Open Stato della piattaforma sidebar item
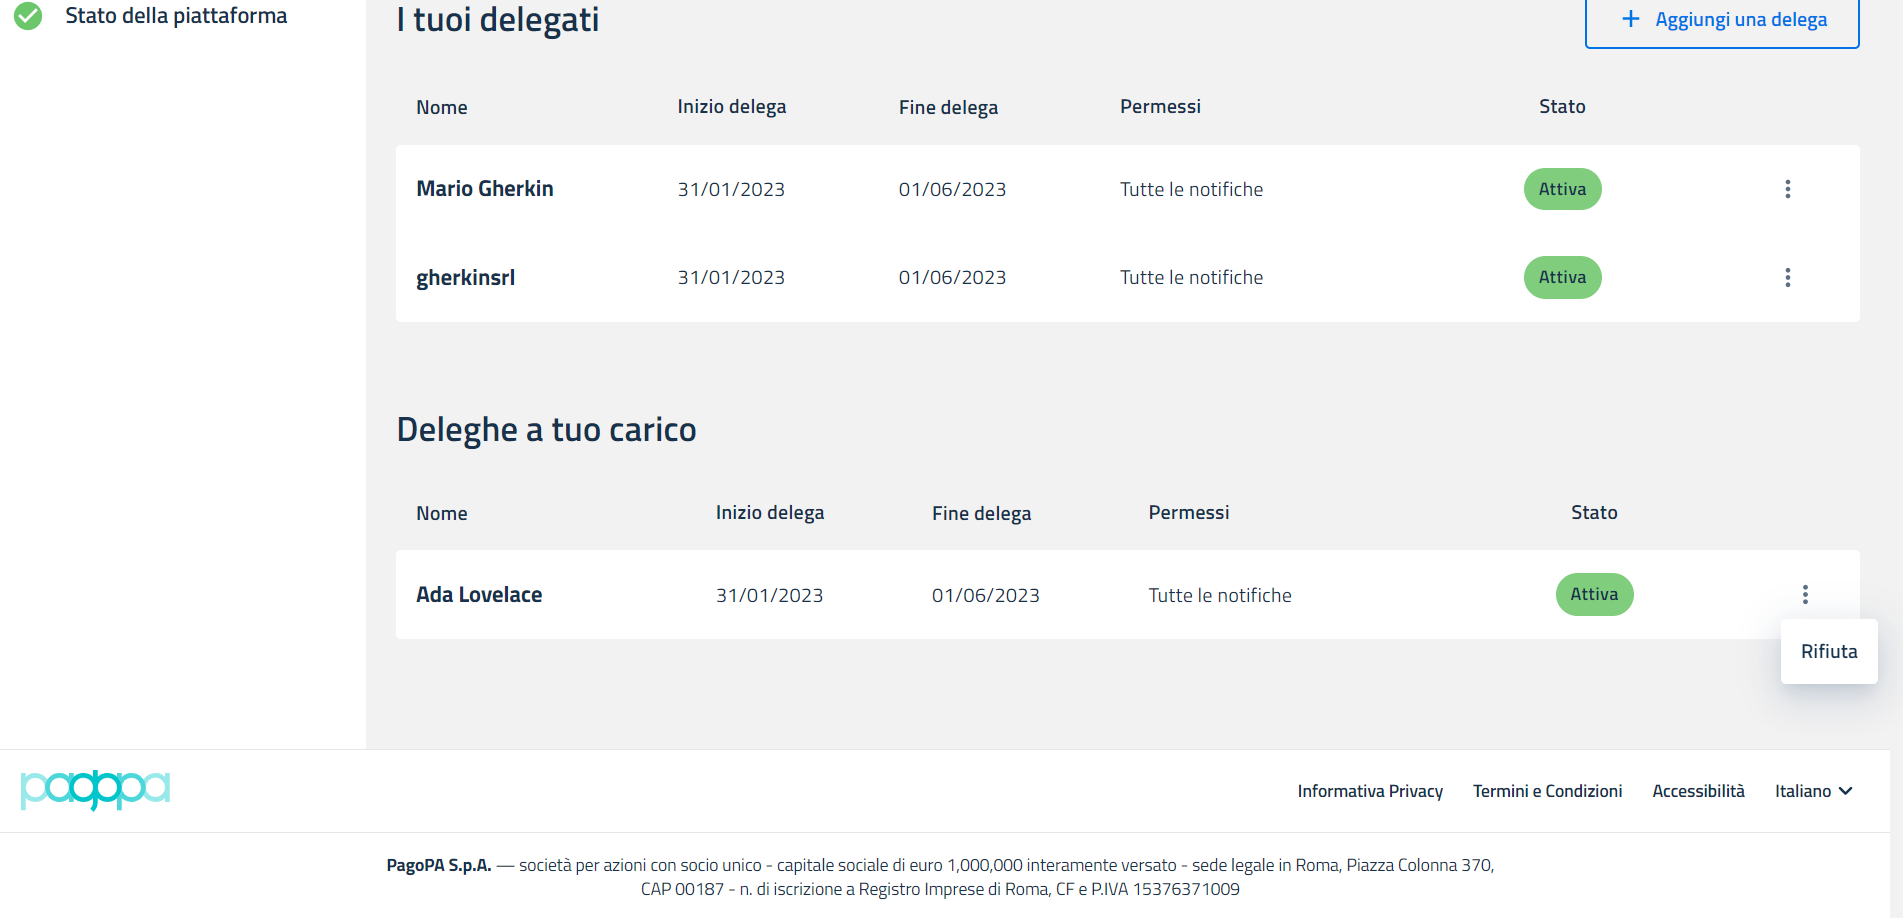The height and width of the screenshot is (918, 1903). click(176, 16)
